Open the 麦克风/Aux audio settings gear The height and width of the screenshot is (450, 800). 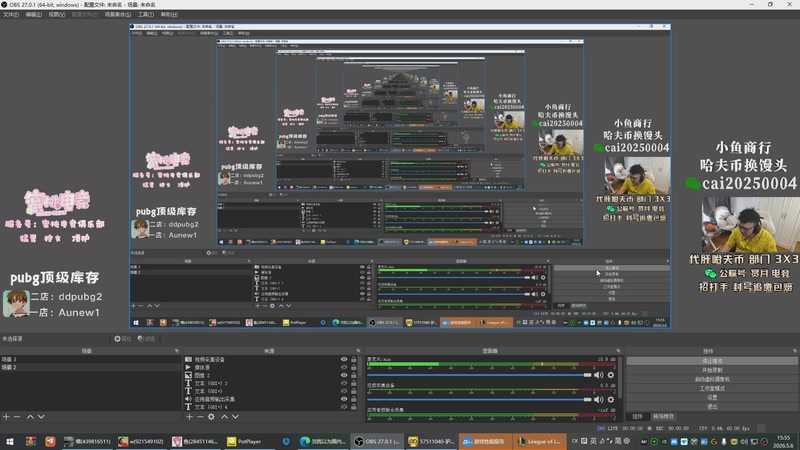611,375
